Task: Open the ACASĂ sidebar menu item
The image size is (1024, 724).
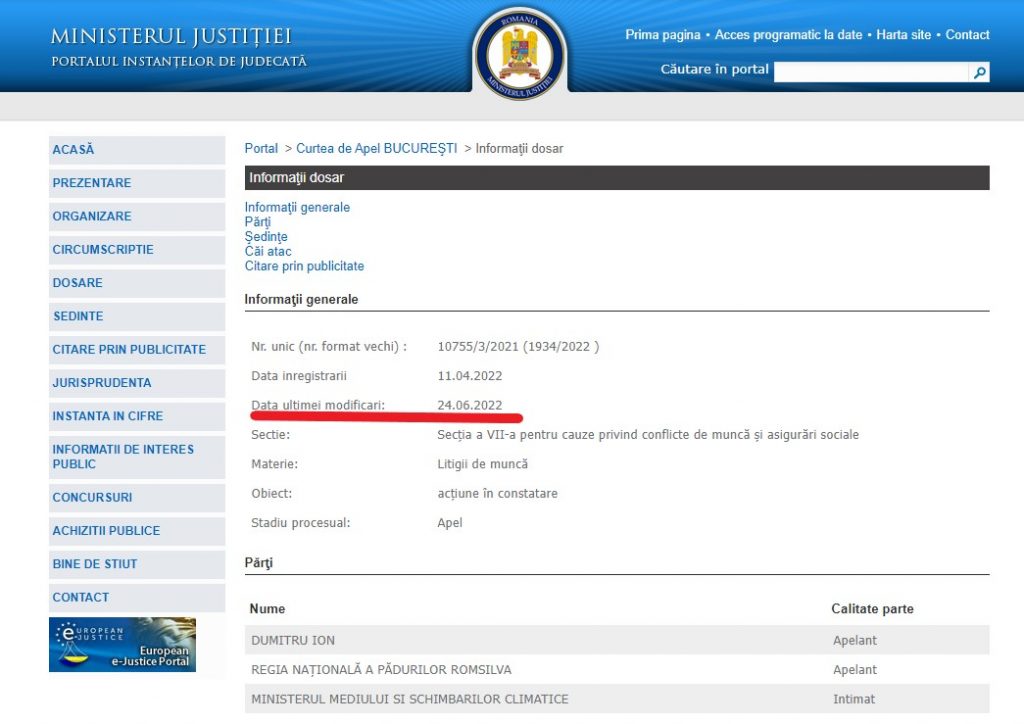Action: point(73,150)
